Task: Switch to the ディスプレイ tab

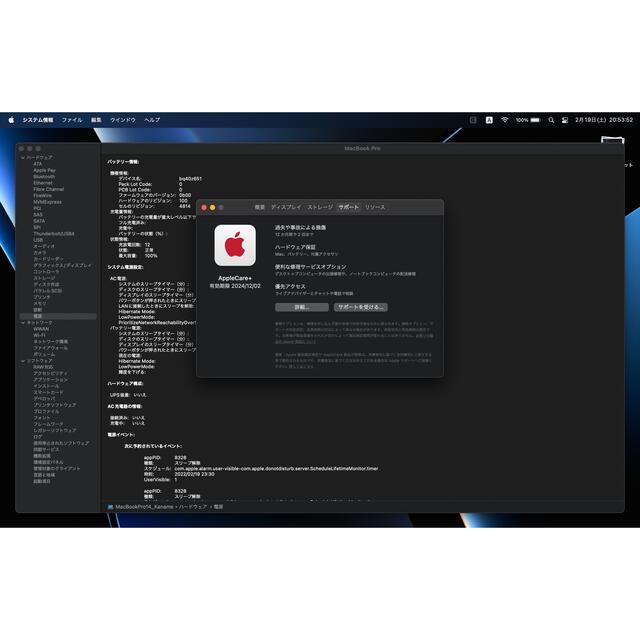Action: point(286,207)
